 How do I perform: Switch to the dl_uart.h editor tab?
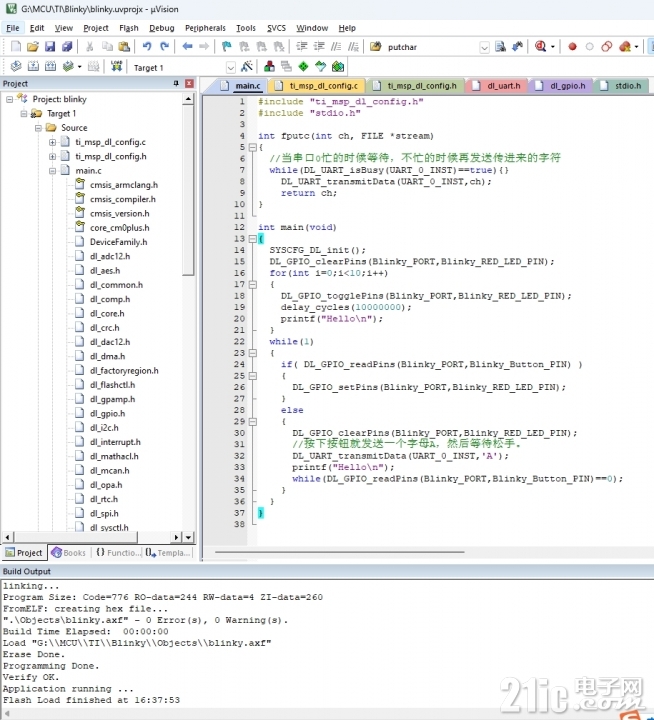[497, 86]
